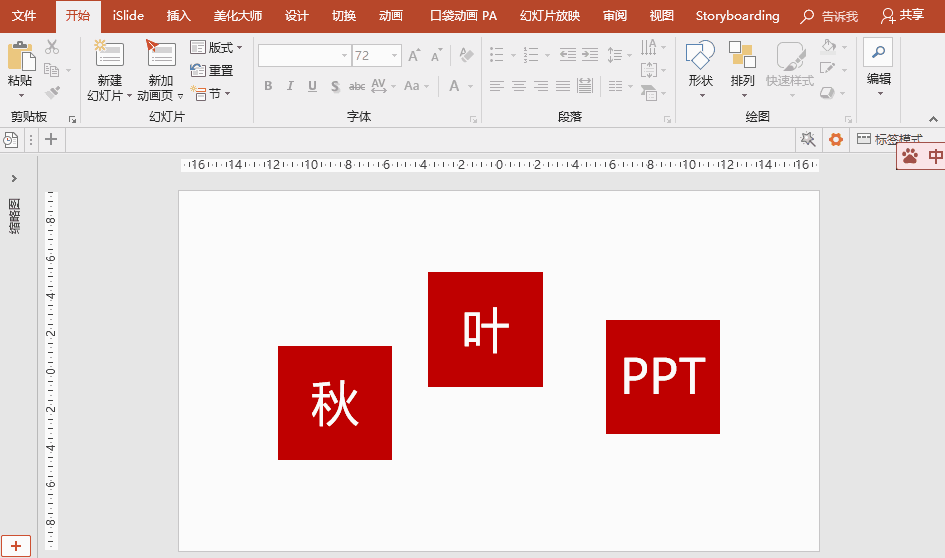This screenshot has width=945, height=558.
Task: Center align text
Action: tap(519, 86)
